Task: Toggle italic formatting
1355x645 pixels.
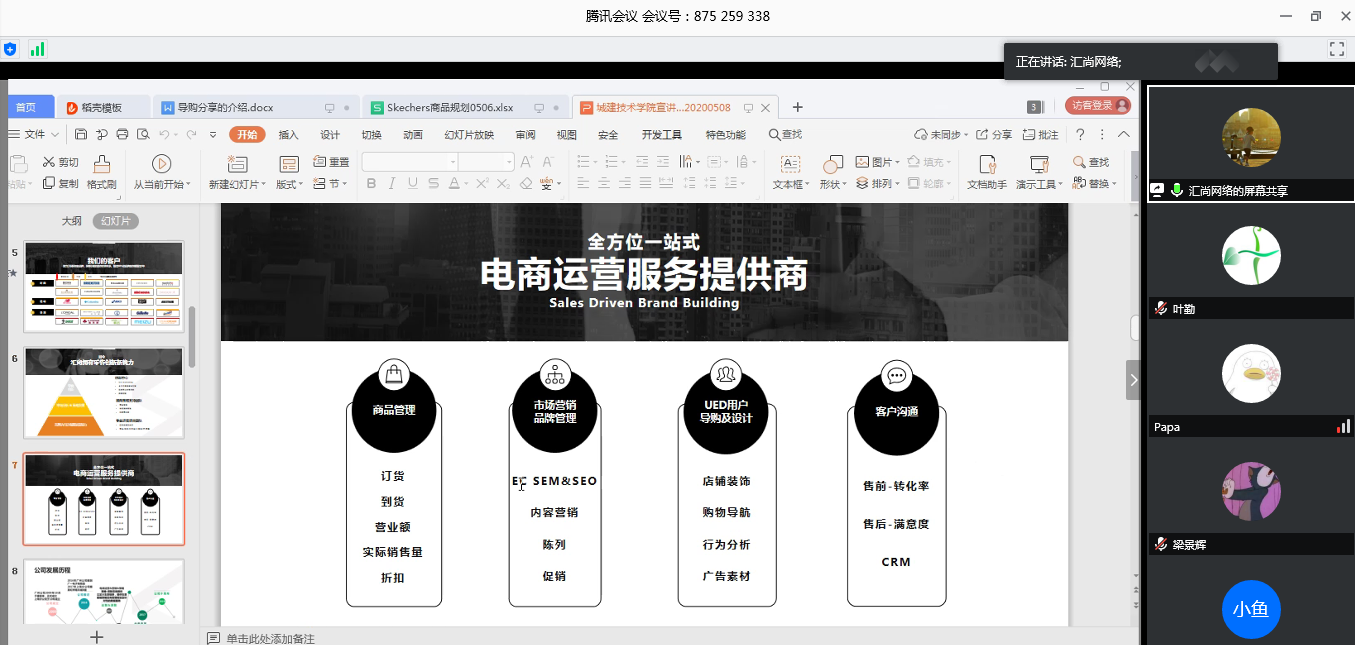Action: click(391, 183)
